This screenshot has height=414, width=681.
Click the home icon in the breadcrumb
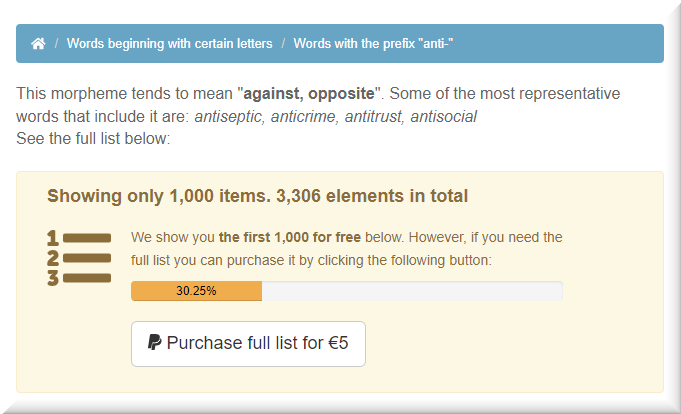(x=38, y=44)
